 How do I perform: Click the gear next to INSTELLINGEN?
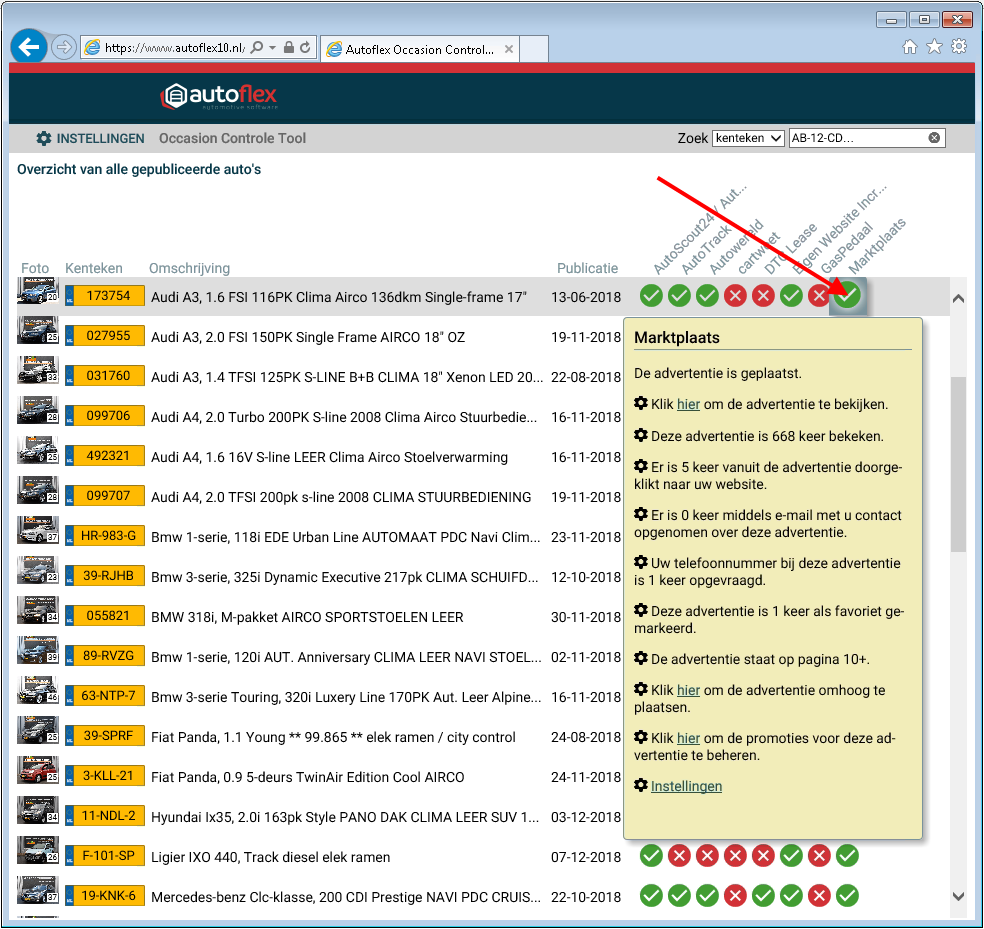coord(43,138)
